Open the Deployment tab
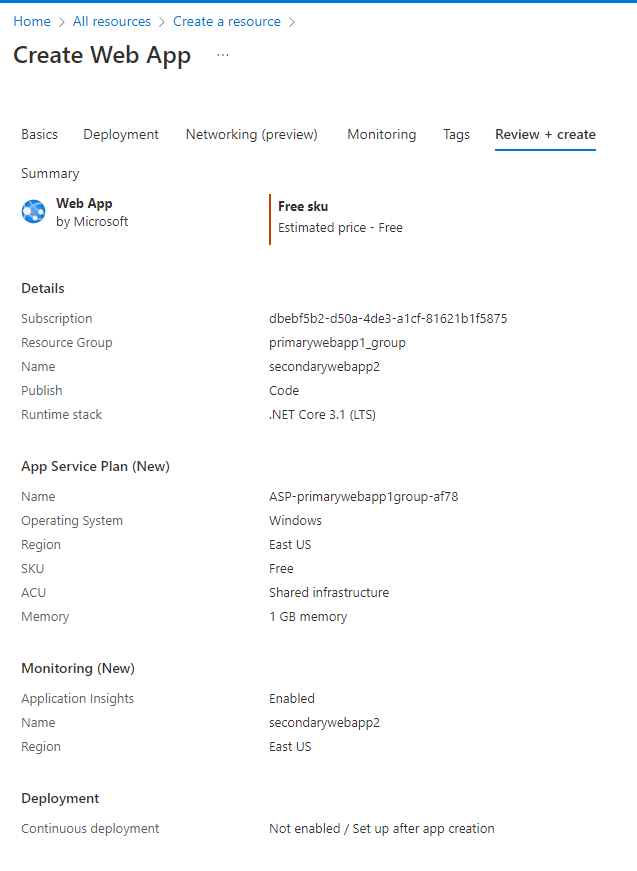 tap(120, 134)
